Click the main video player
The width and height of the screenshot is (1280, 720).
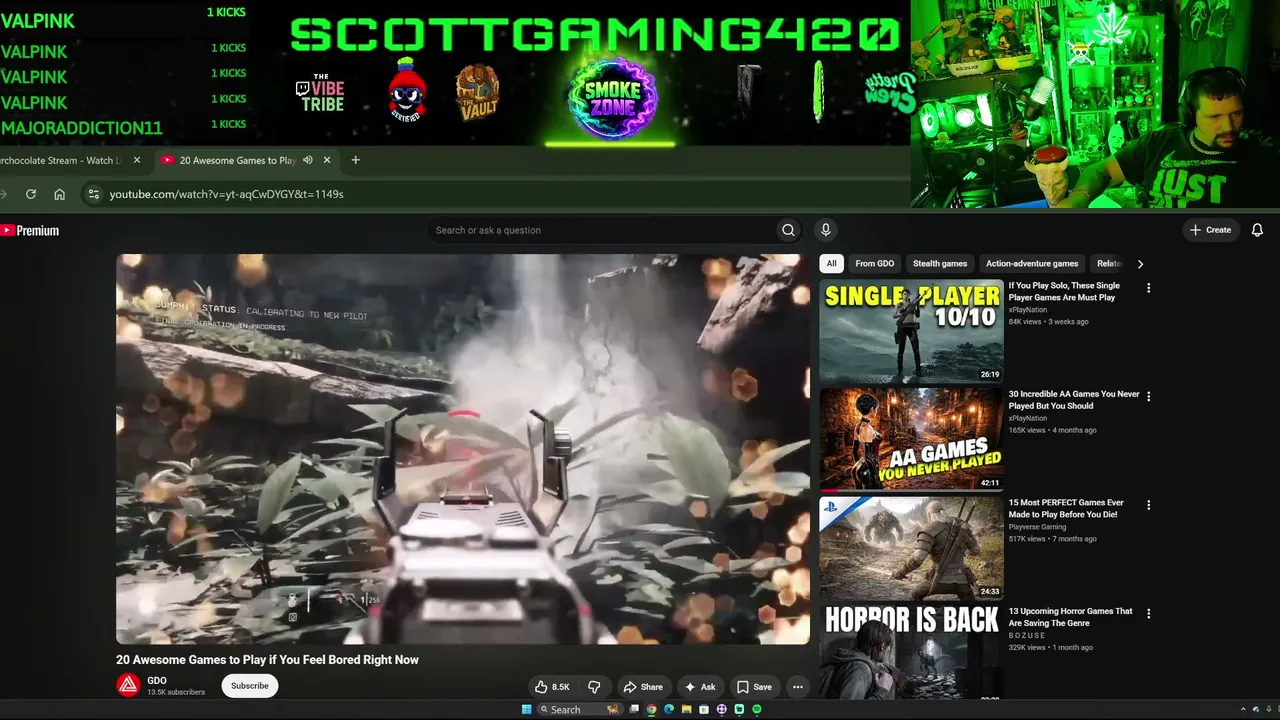[463, 449]
